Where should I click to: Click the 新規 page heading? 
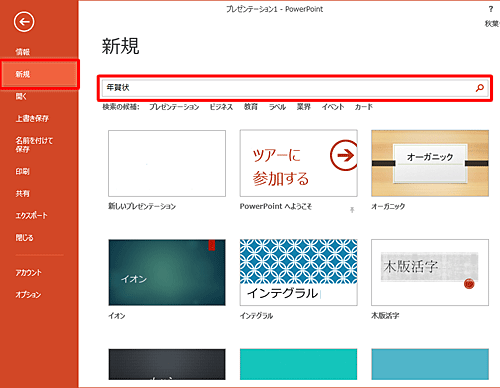[x=120, y=46]
